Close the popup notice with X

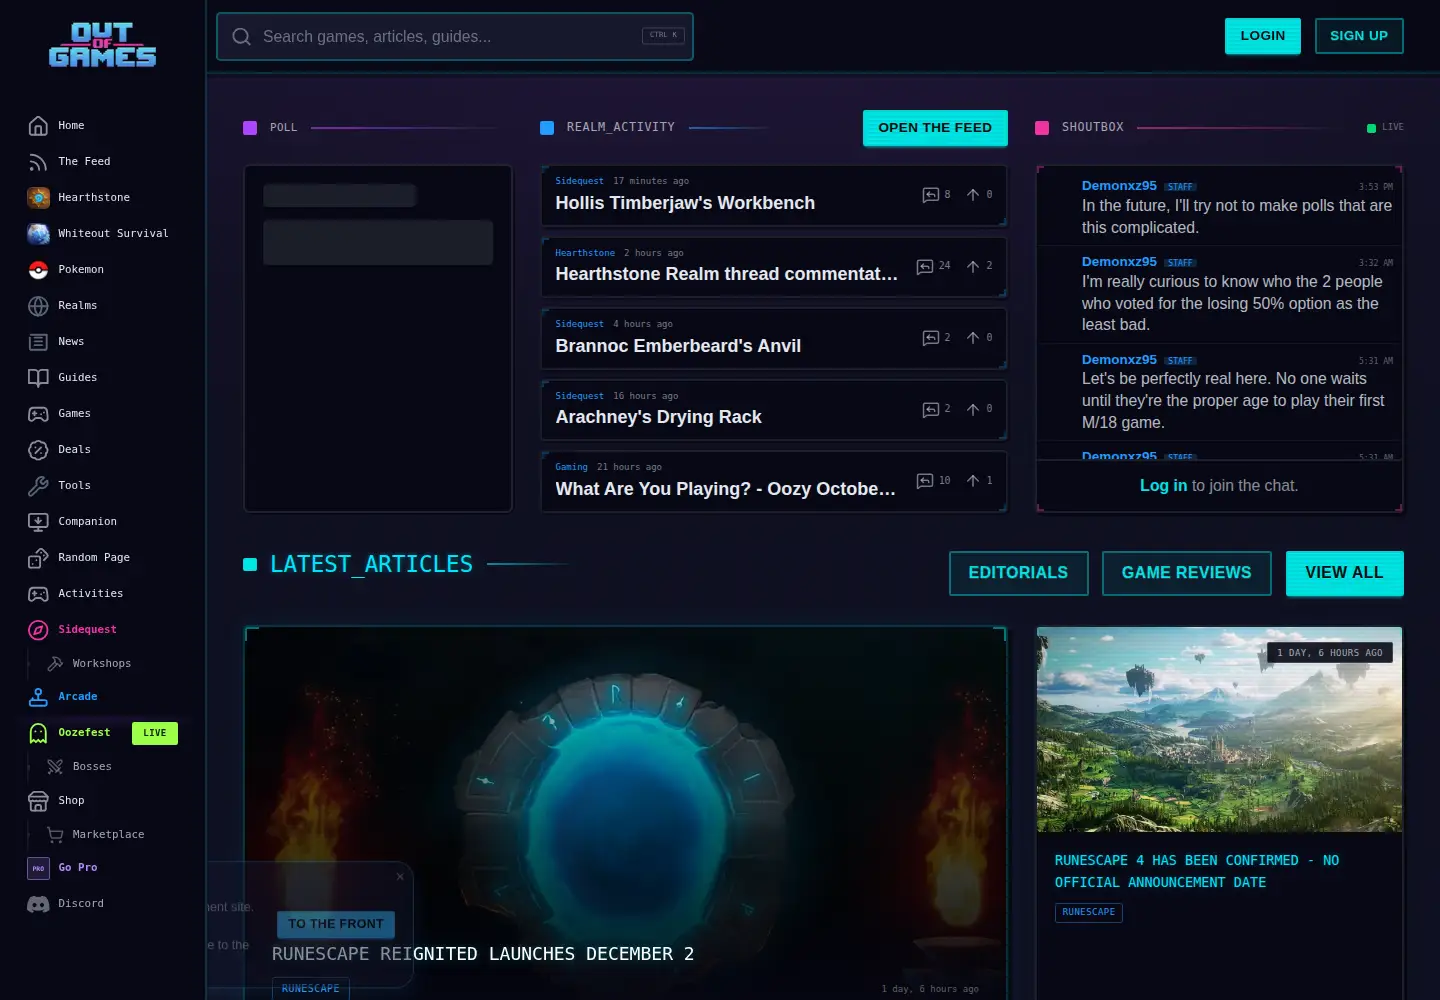[x=400, y=877]
